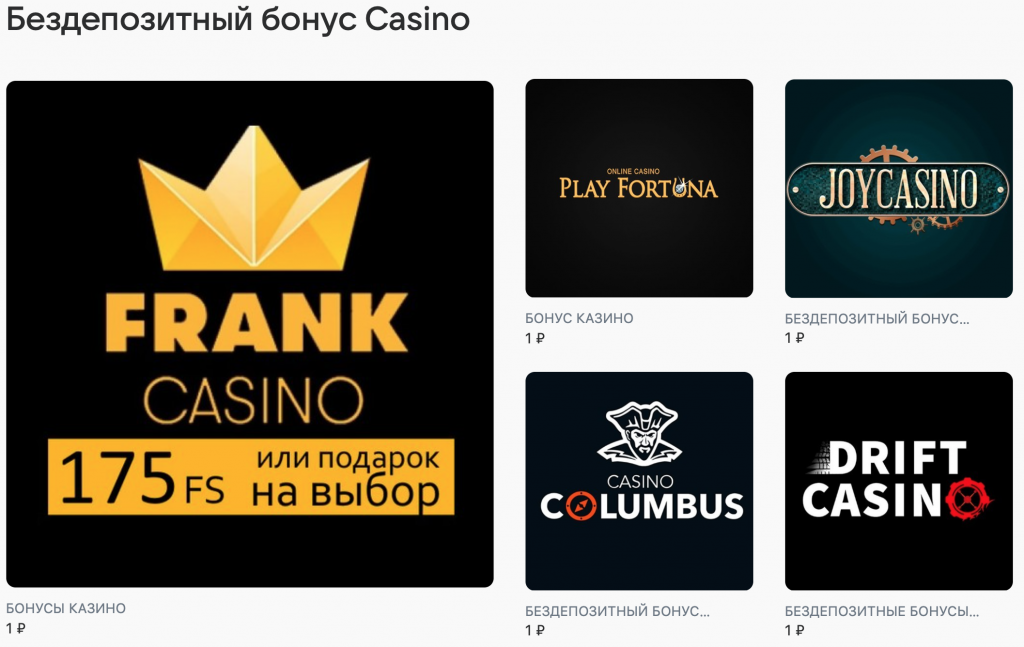Click the 1 ₽ price under Drift Casino
This screenshot has height=647, width=1024.
[x=795, y=630]
